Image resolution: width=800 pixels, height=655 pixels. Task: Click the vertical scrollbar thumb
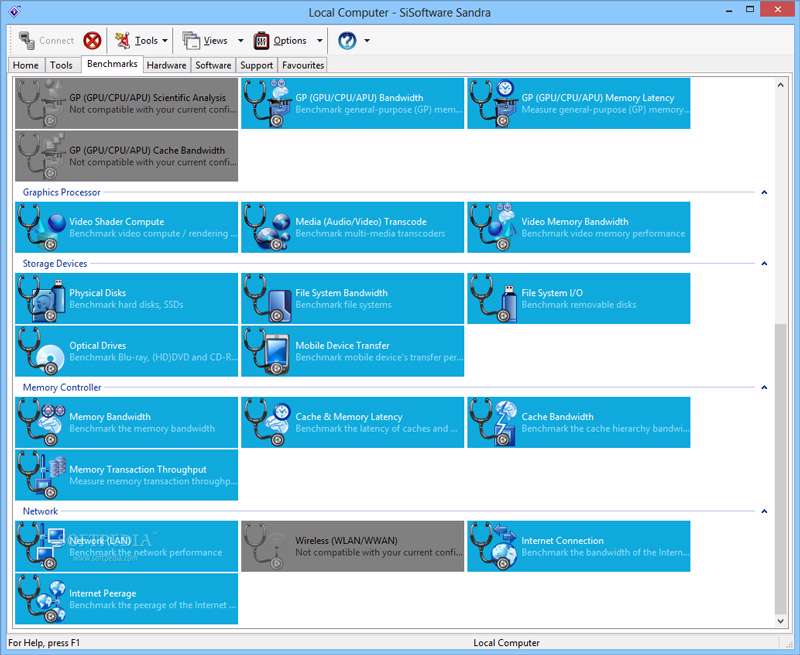click(781, 470)
